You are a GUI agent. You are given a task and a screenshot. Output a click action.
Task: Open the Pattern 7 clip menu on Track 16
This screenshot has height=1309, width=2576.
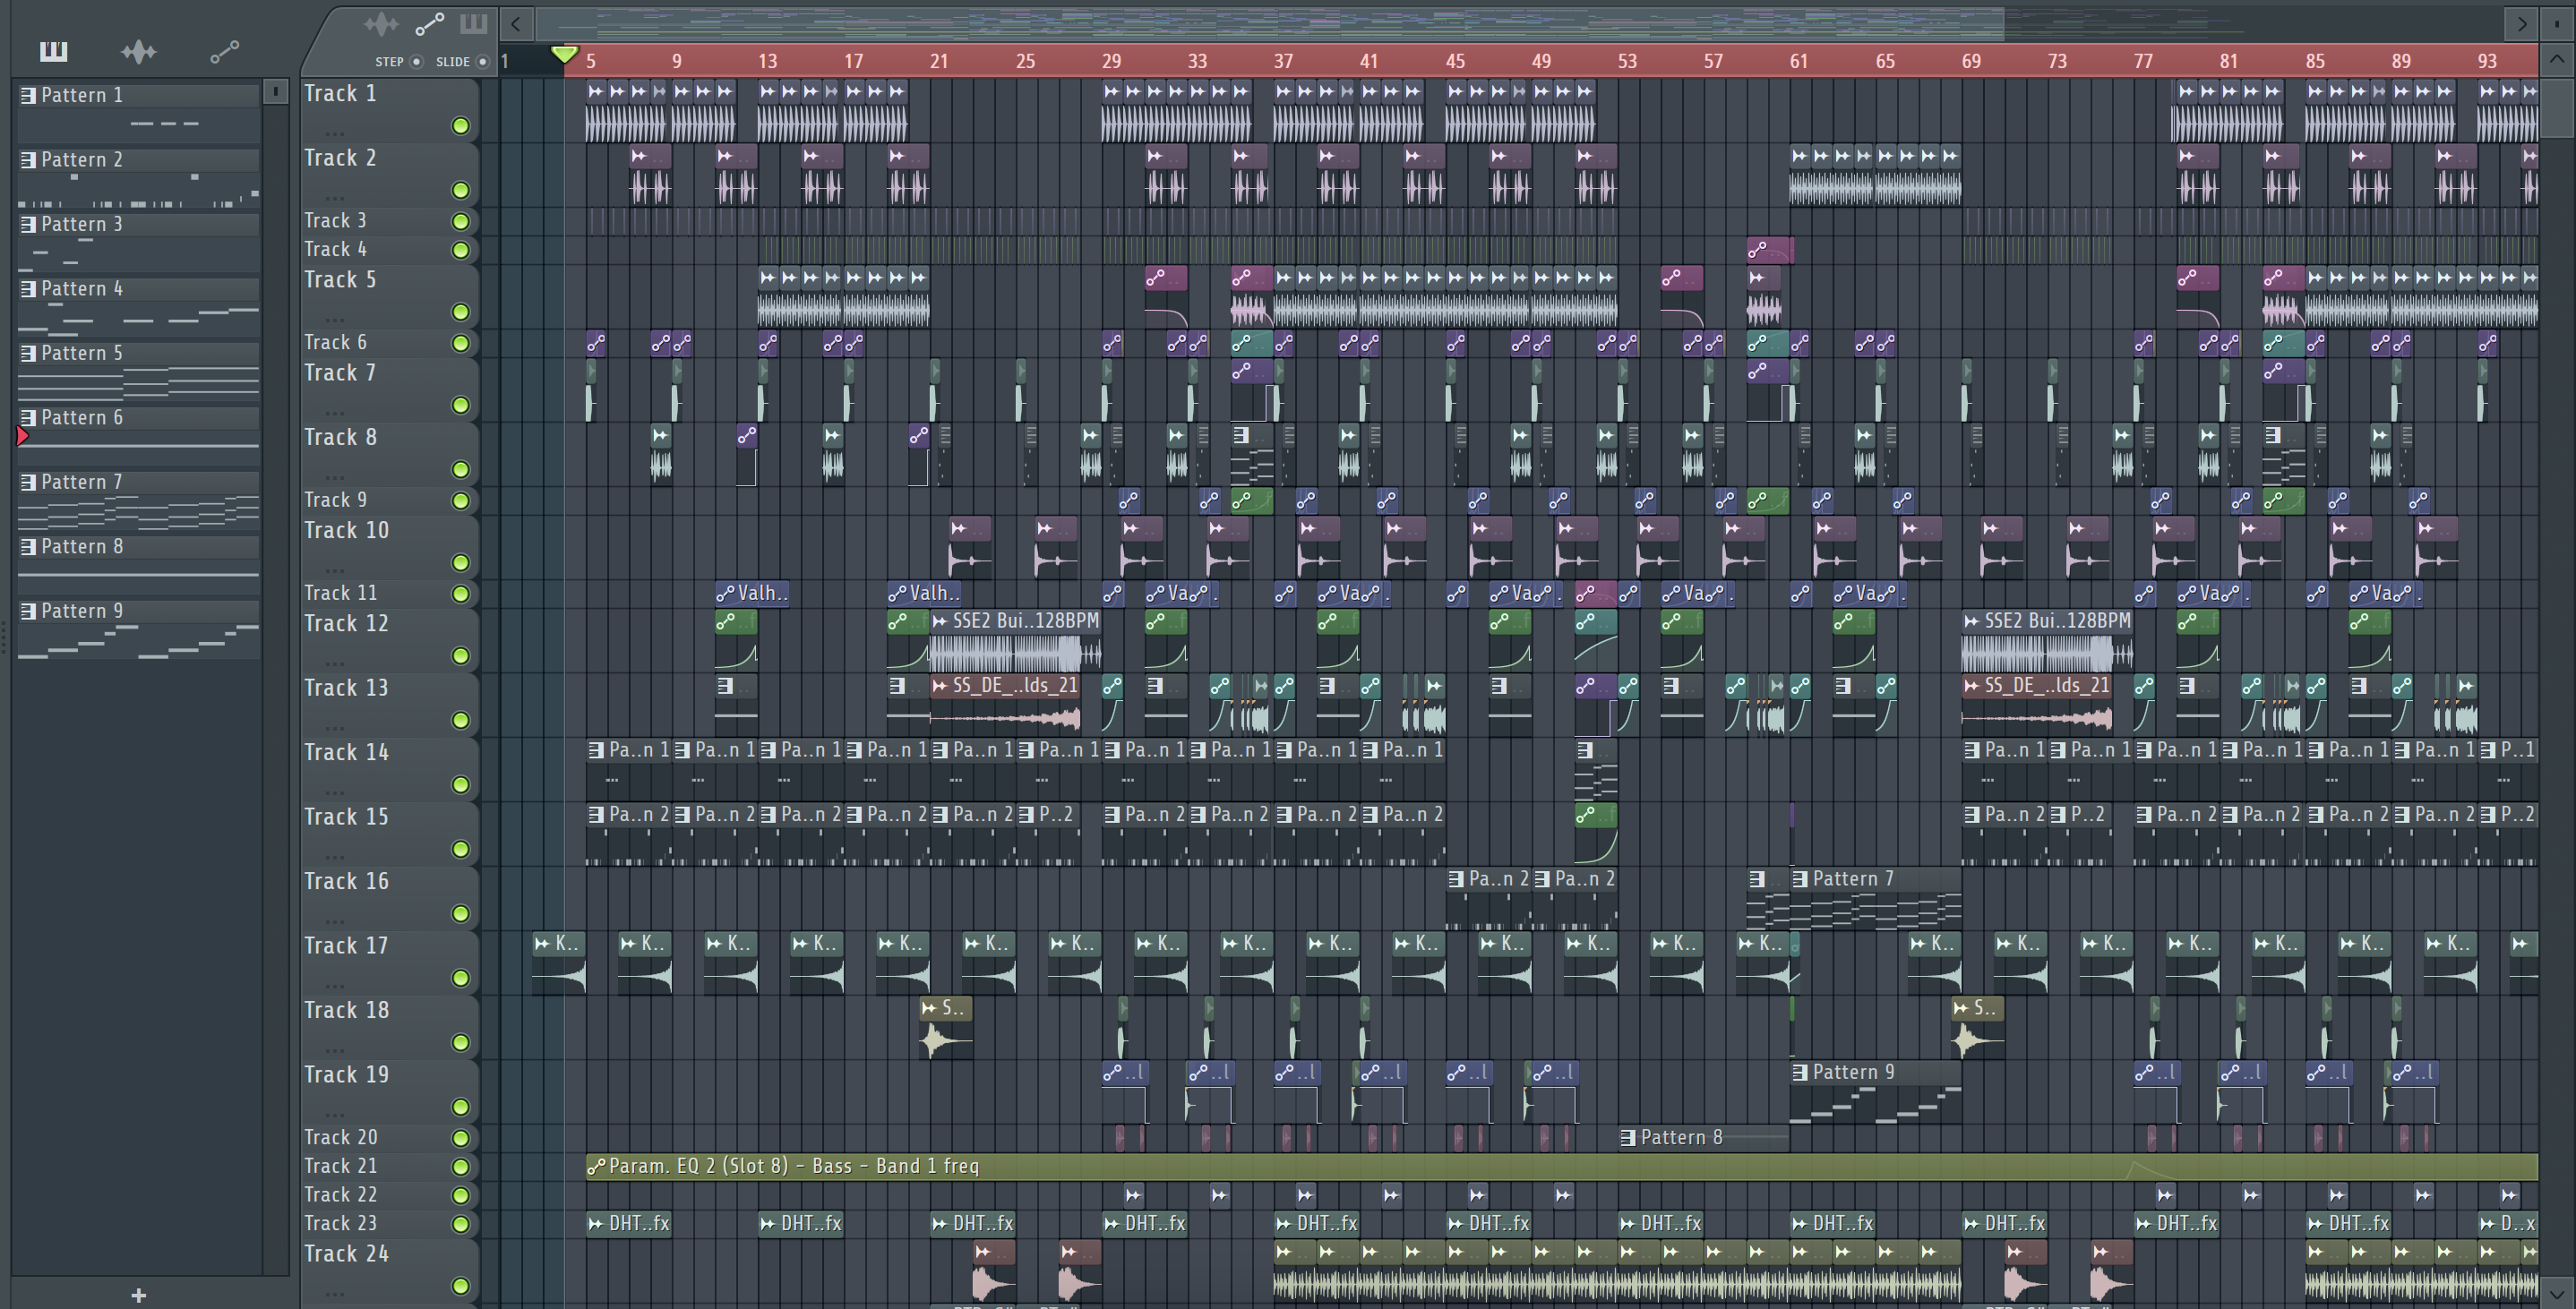click(x=1799, y=879)
